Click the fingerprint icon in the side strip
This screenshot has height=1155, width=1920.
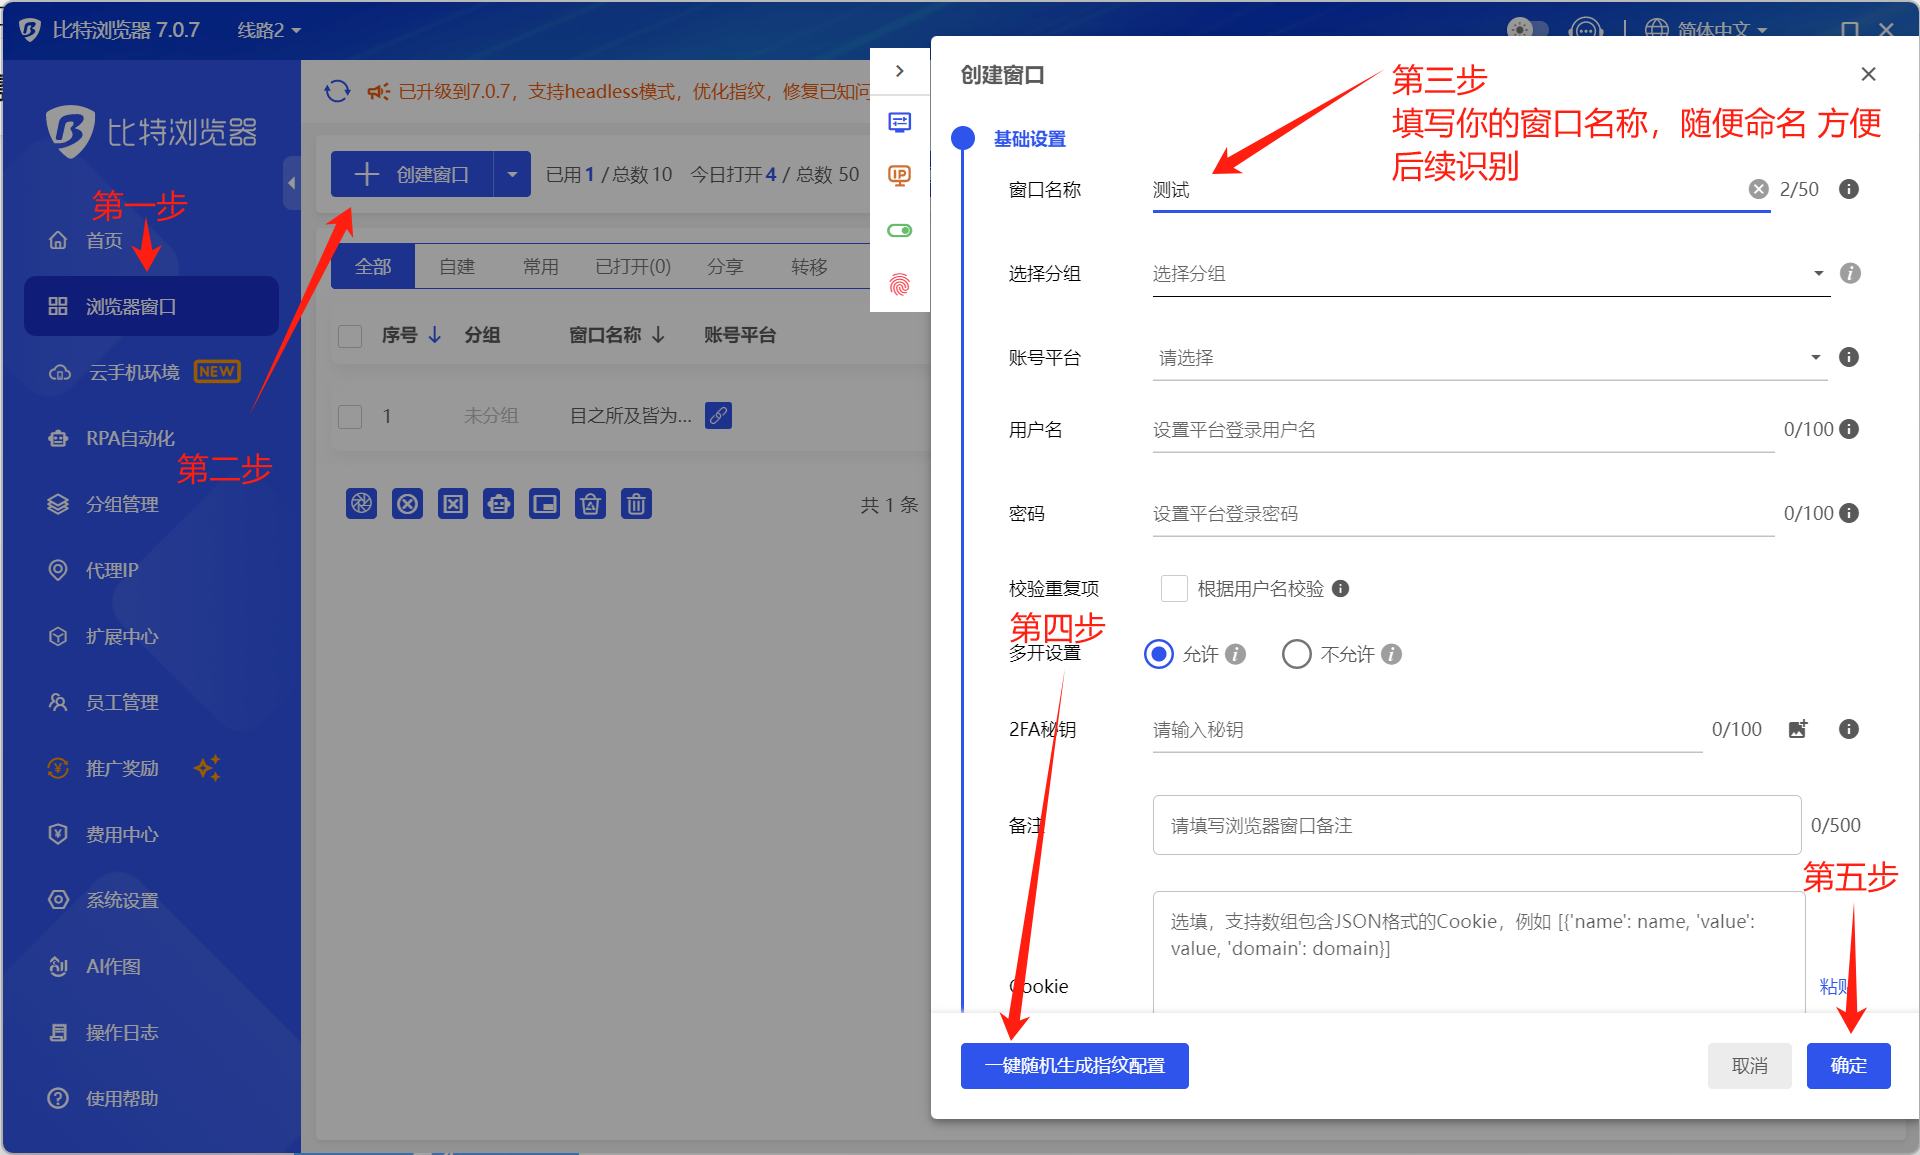click(899, 285)
